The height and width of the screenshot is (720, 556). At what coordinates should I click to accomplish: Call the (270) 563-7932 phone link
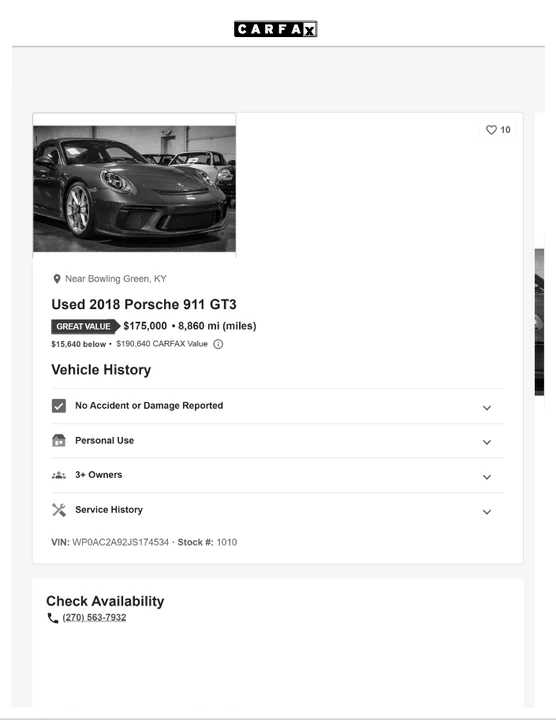(x=94, y=617)
